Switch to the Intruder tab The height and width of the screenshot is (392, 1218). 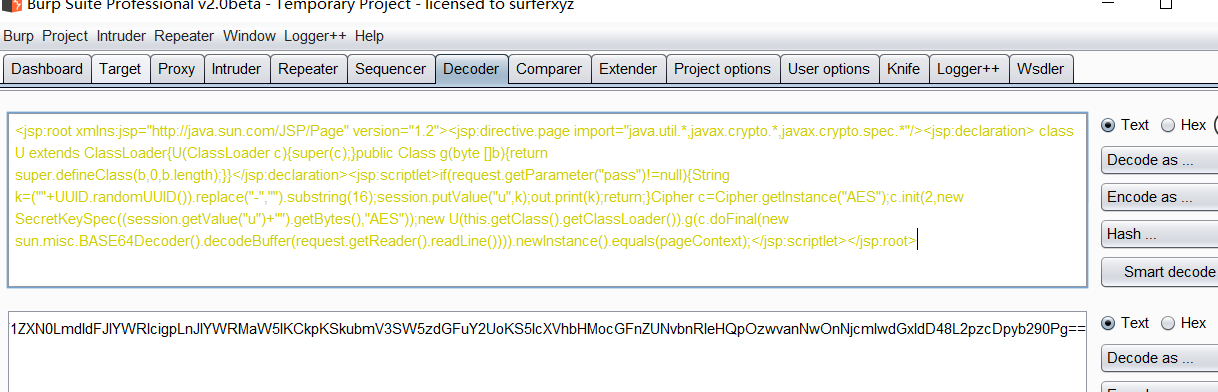(x=236, y=69)
